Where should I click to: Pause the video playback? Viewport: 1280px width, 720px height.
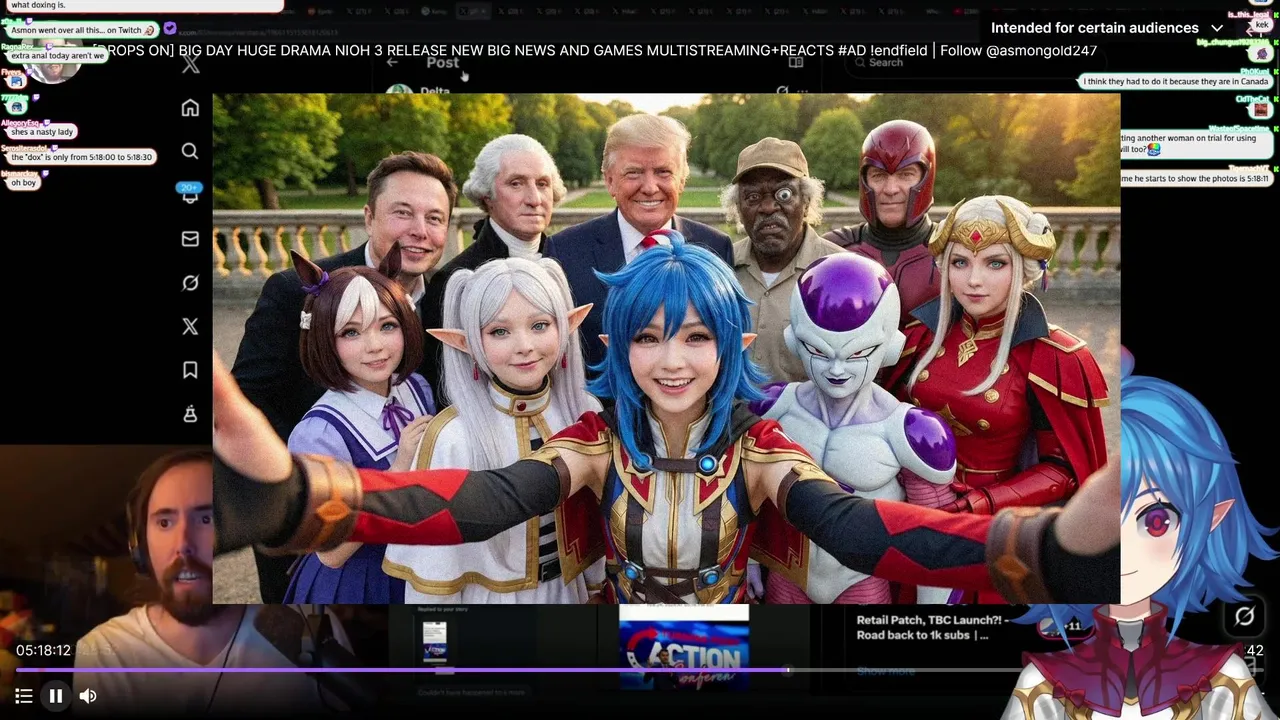56,696
